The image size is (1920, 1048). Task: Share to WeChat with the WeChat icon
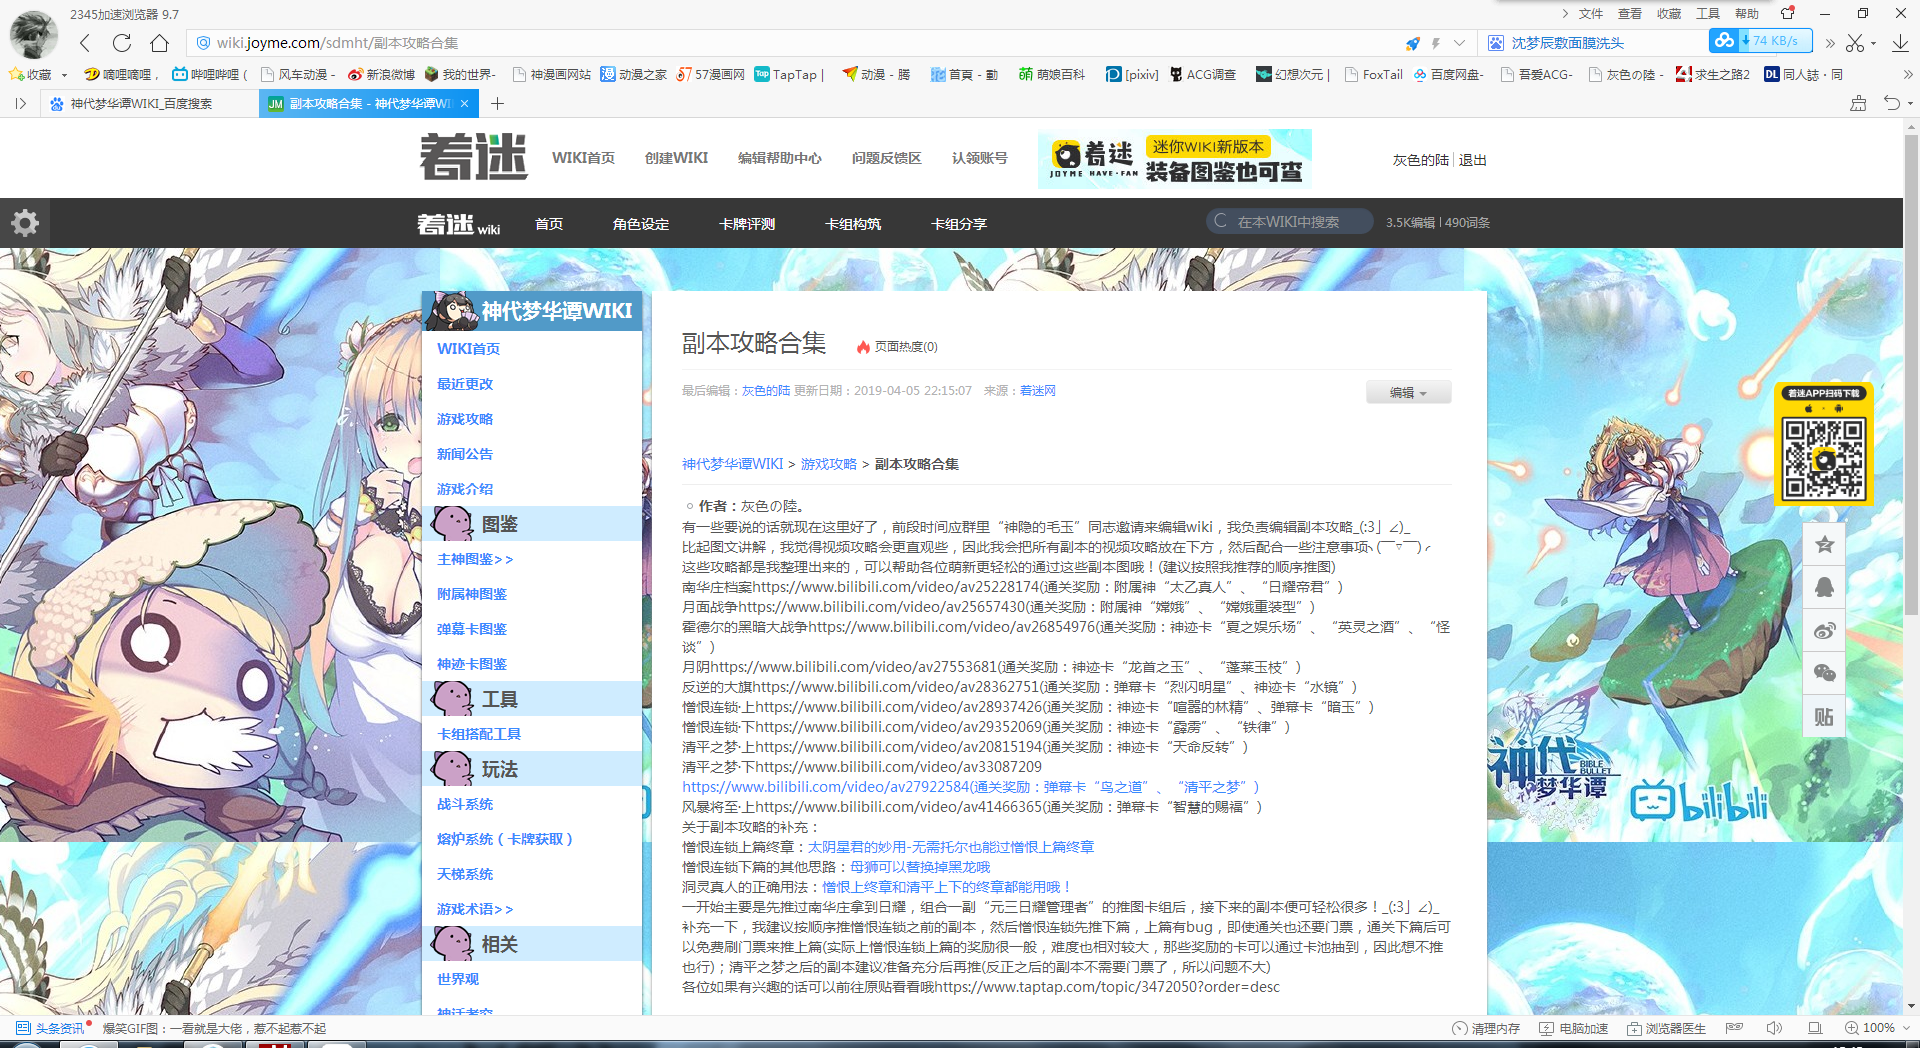[1825, 674]
